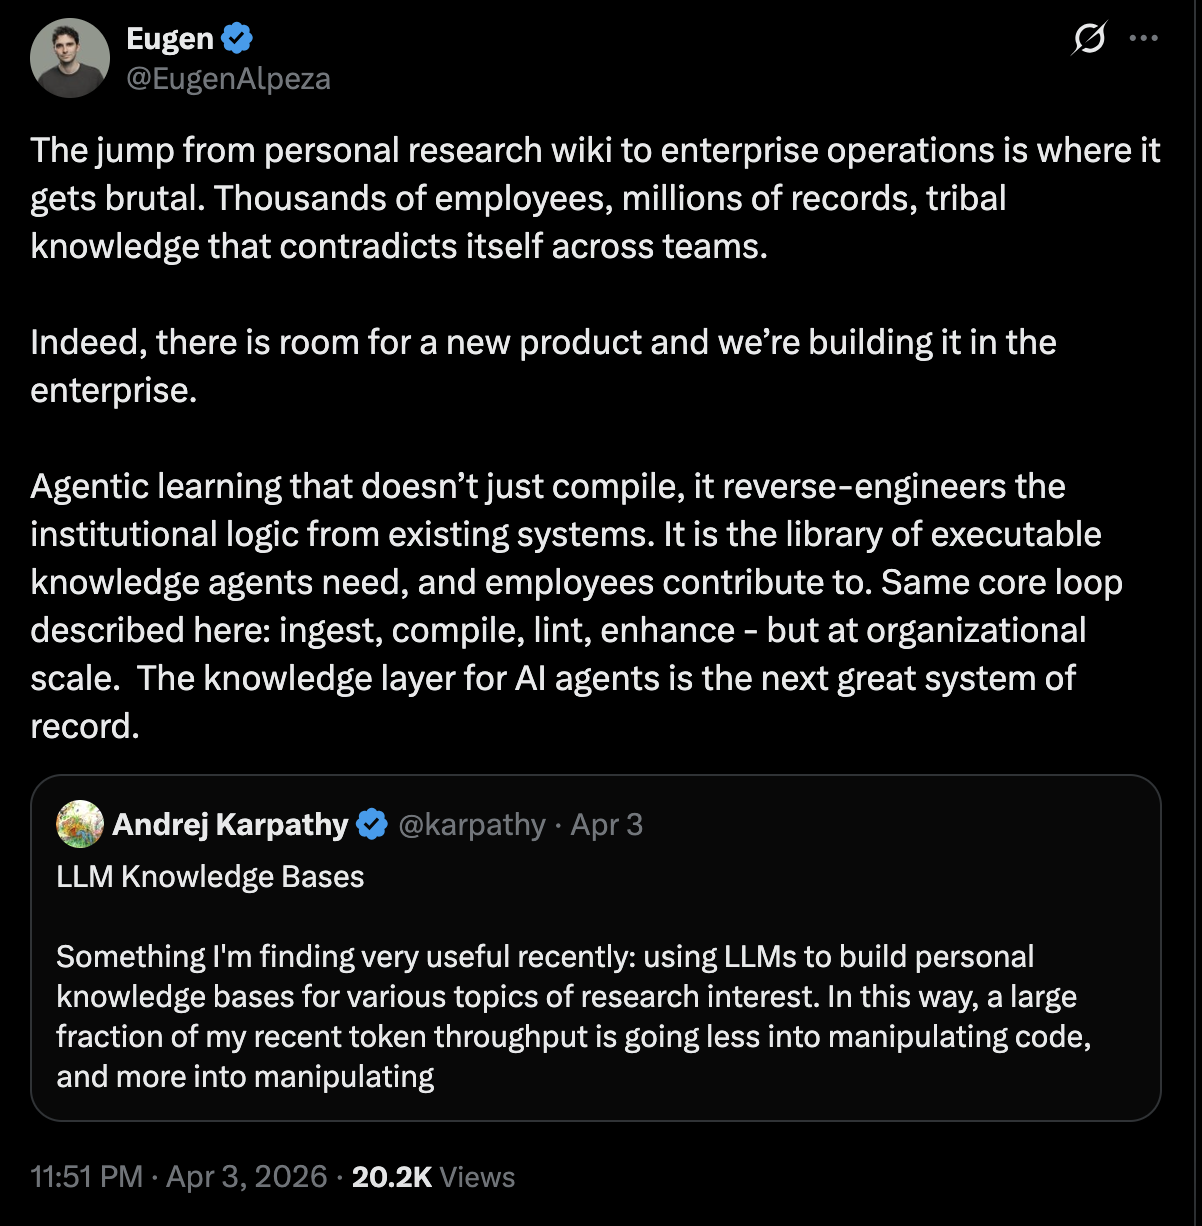Click the Eugen display name
Image resolution: width=1202 pixels, height=1226 pixels.
[170, 39]
